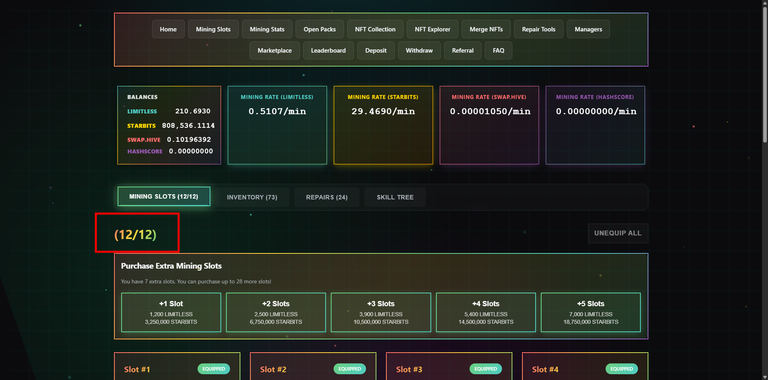Click the Slot #1 title
The image size is (768, 380).
(137, 369)
